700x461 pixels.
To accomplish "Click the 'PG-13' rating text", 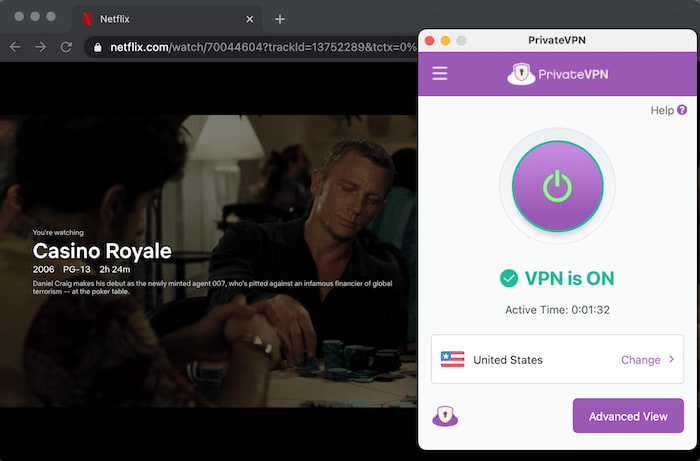I will [77, 270].
